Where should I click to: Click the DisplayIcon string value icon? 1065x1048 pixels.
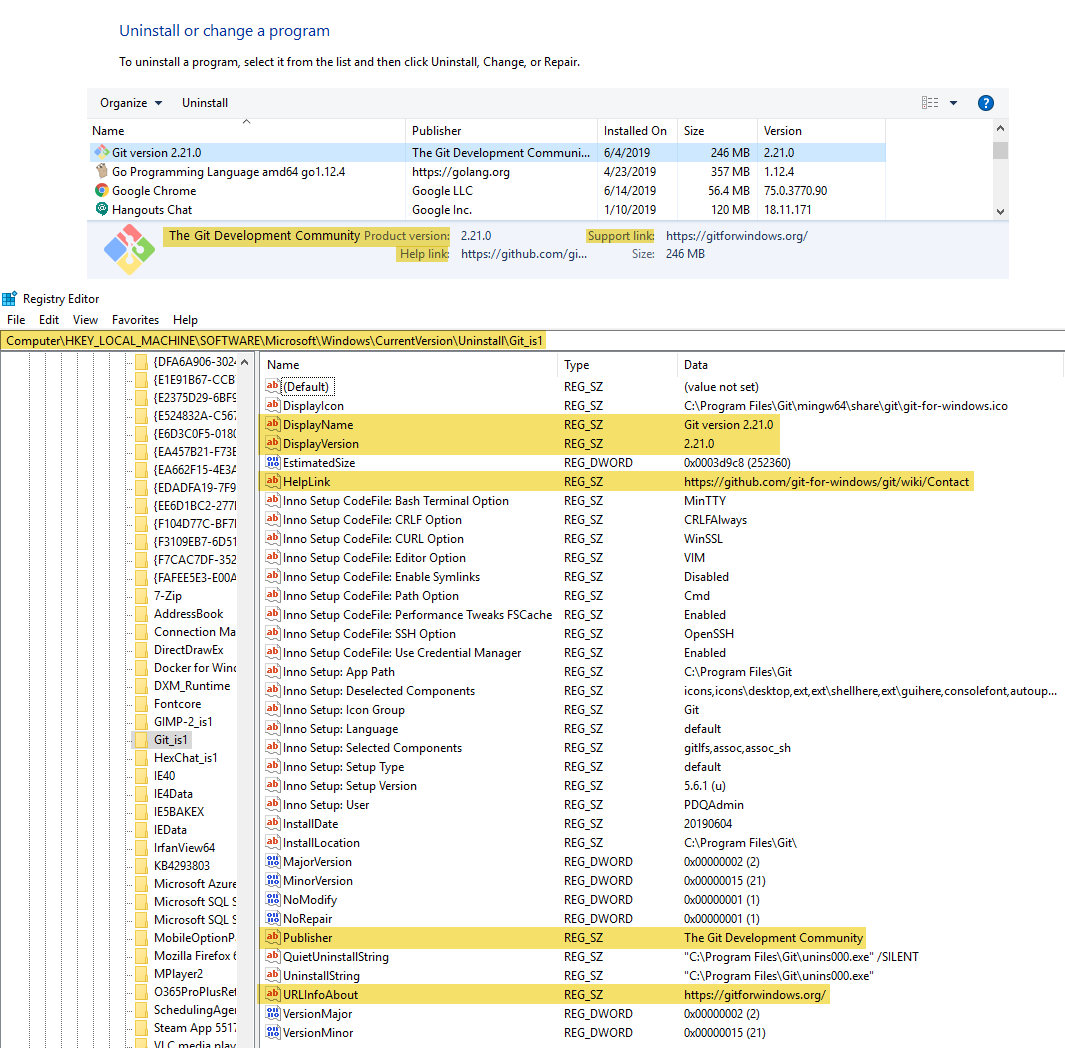pyautogui.click(x=272, y=405)
